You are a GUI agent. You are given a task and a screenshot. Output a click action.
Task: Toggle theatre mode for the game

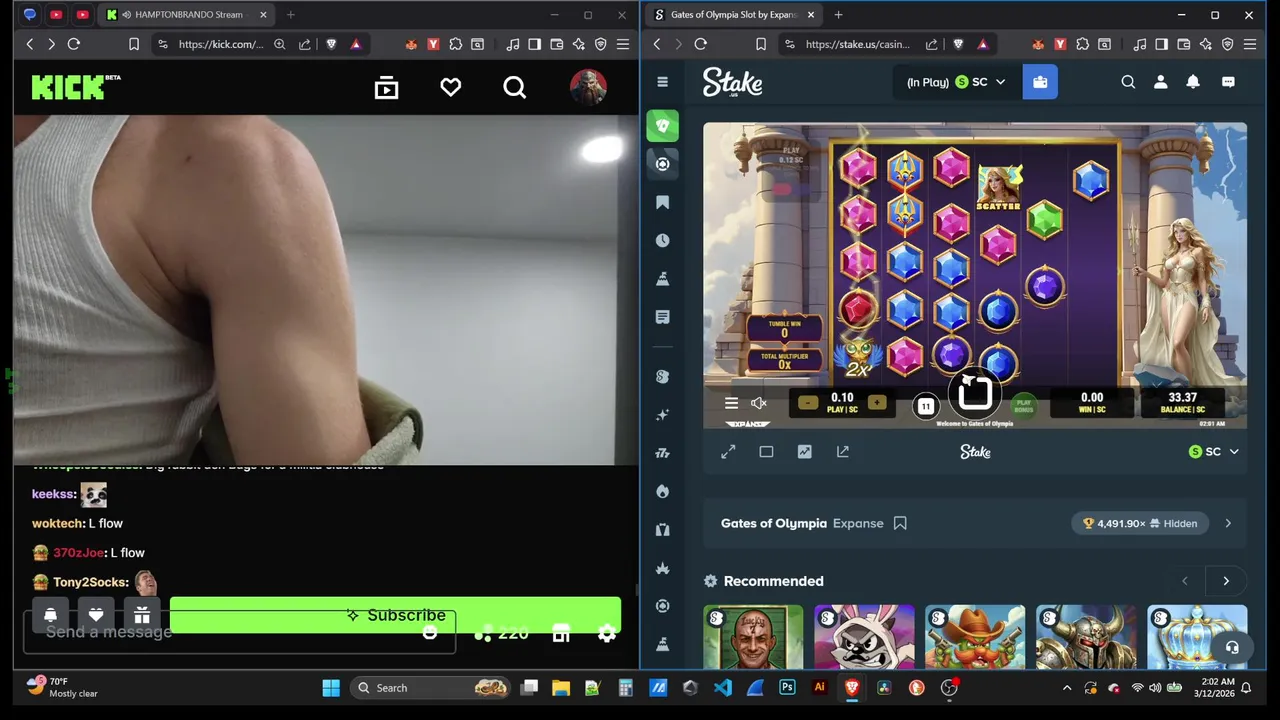(x=766, y=452)
